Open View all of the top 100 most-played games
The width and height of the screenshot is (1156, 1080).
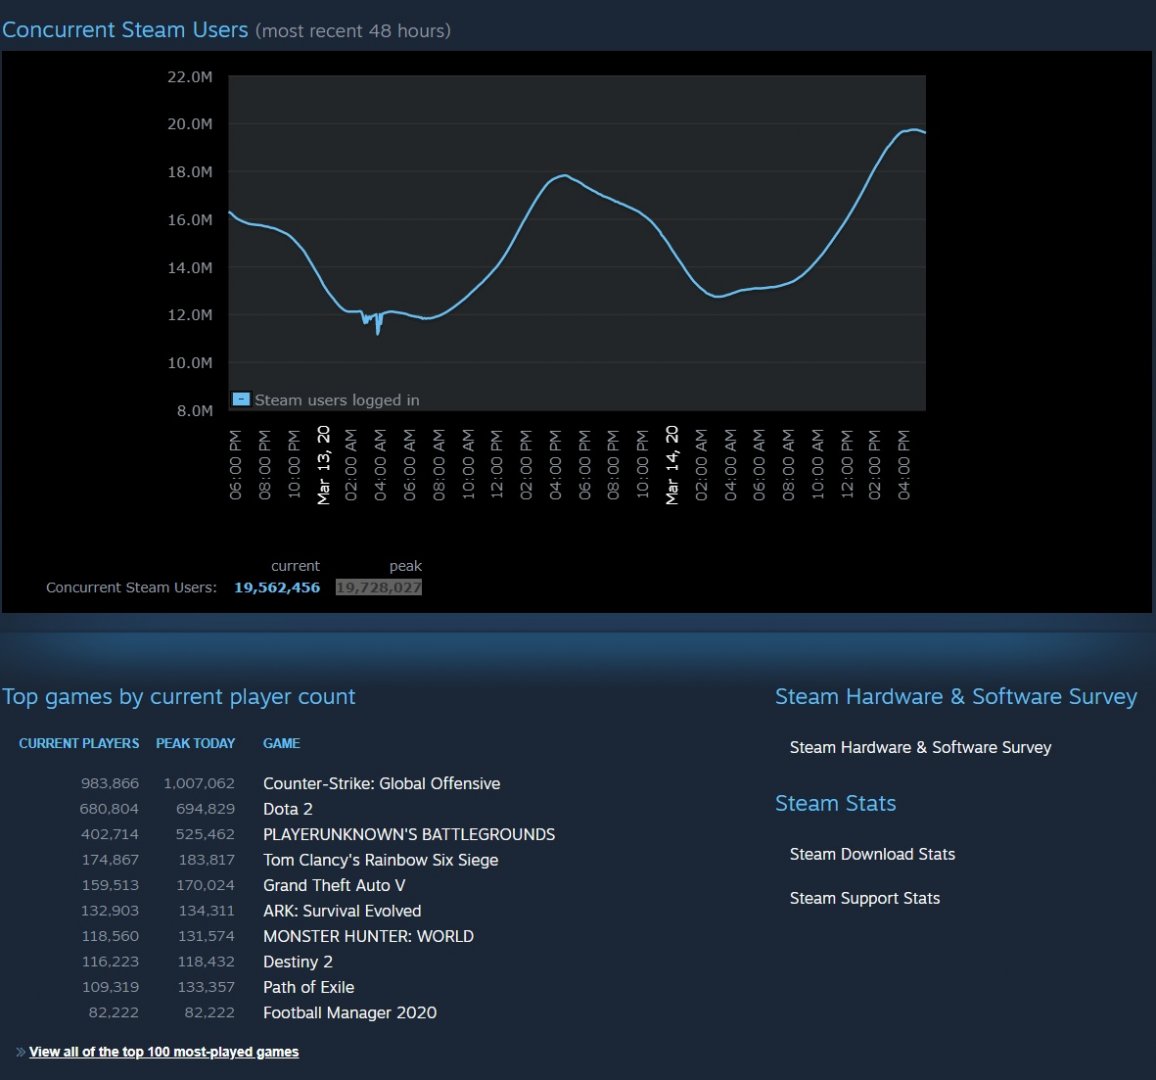coord(164,1052)
